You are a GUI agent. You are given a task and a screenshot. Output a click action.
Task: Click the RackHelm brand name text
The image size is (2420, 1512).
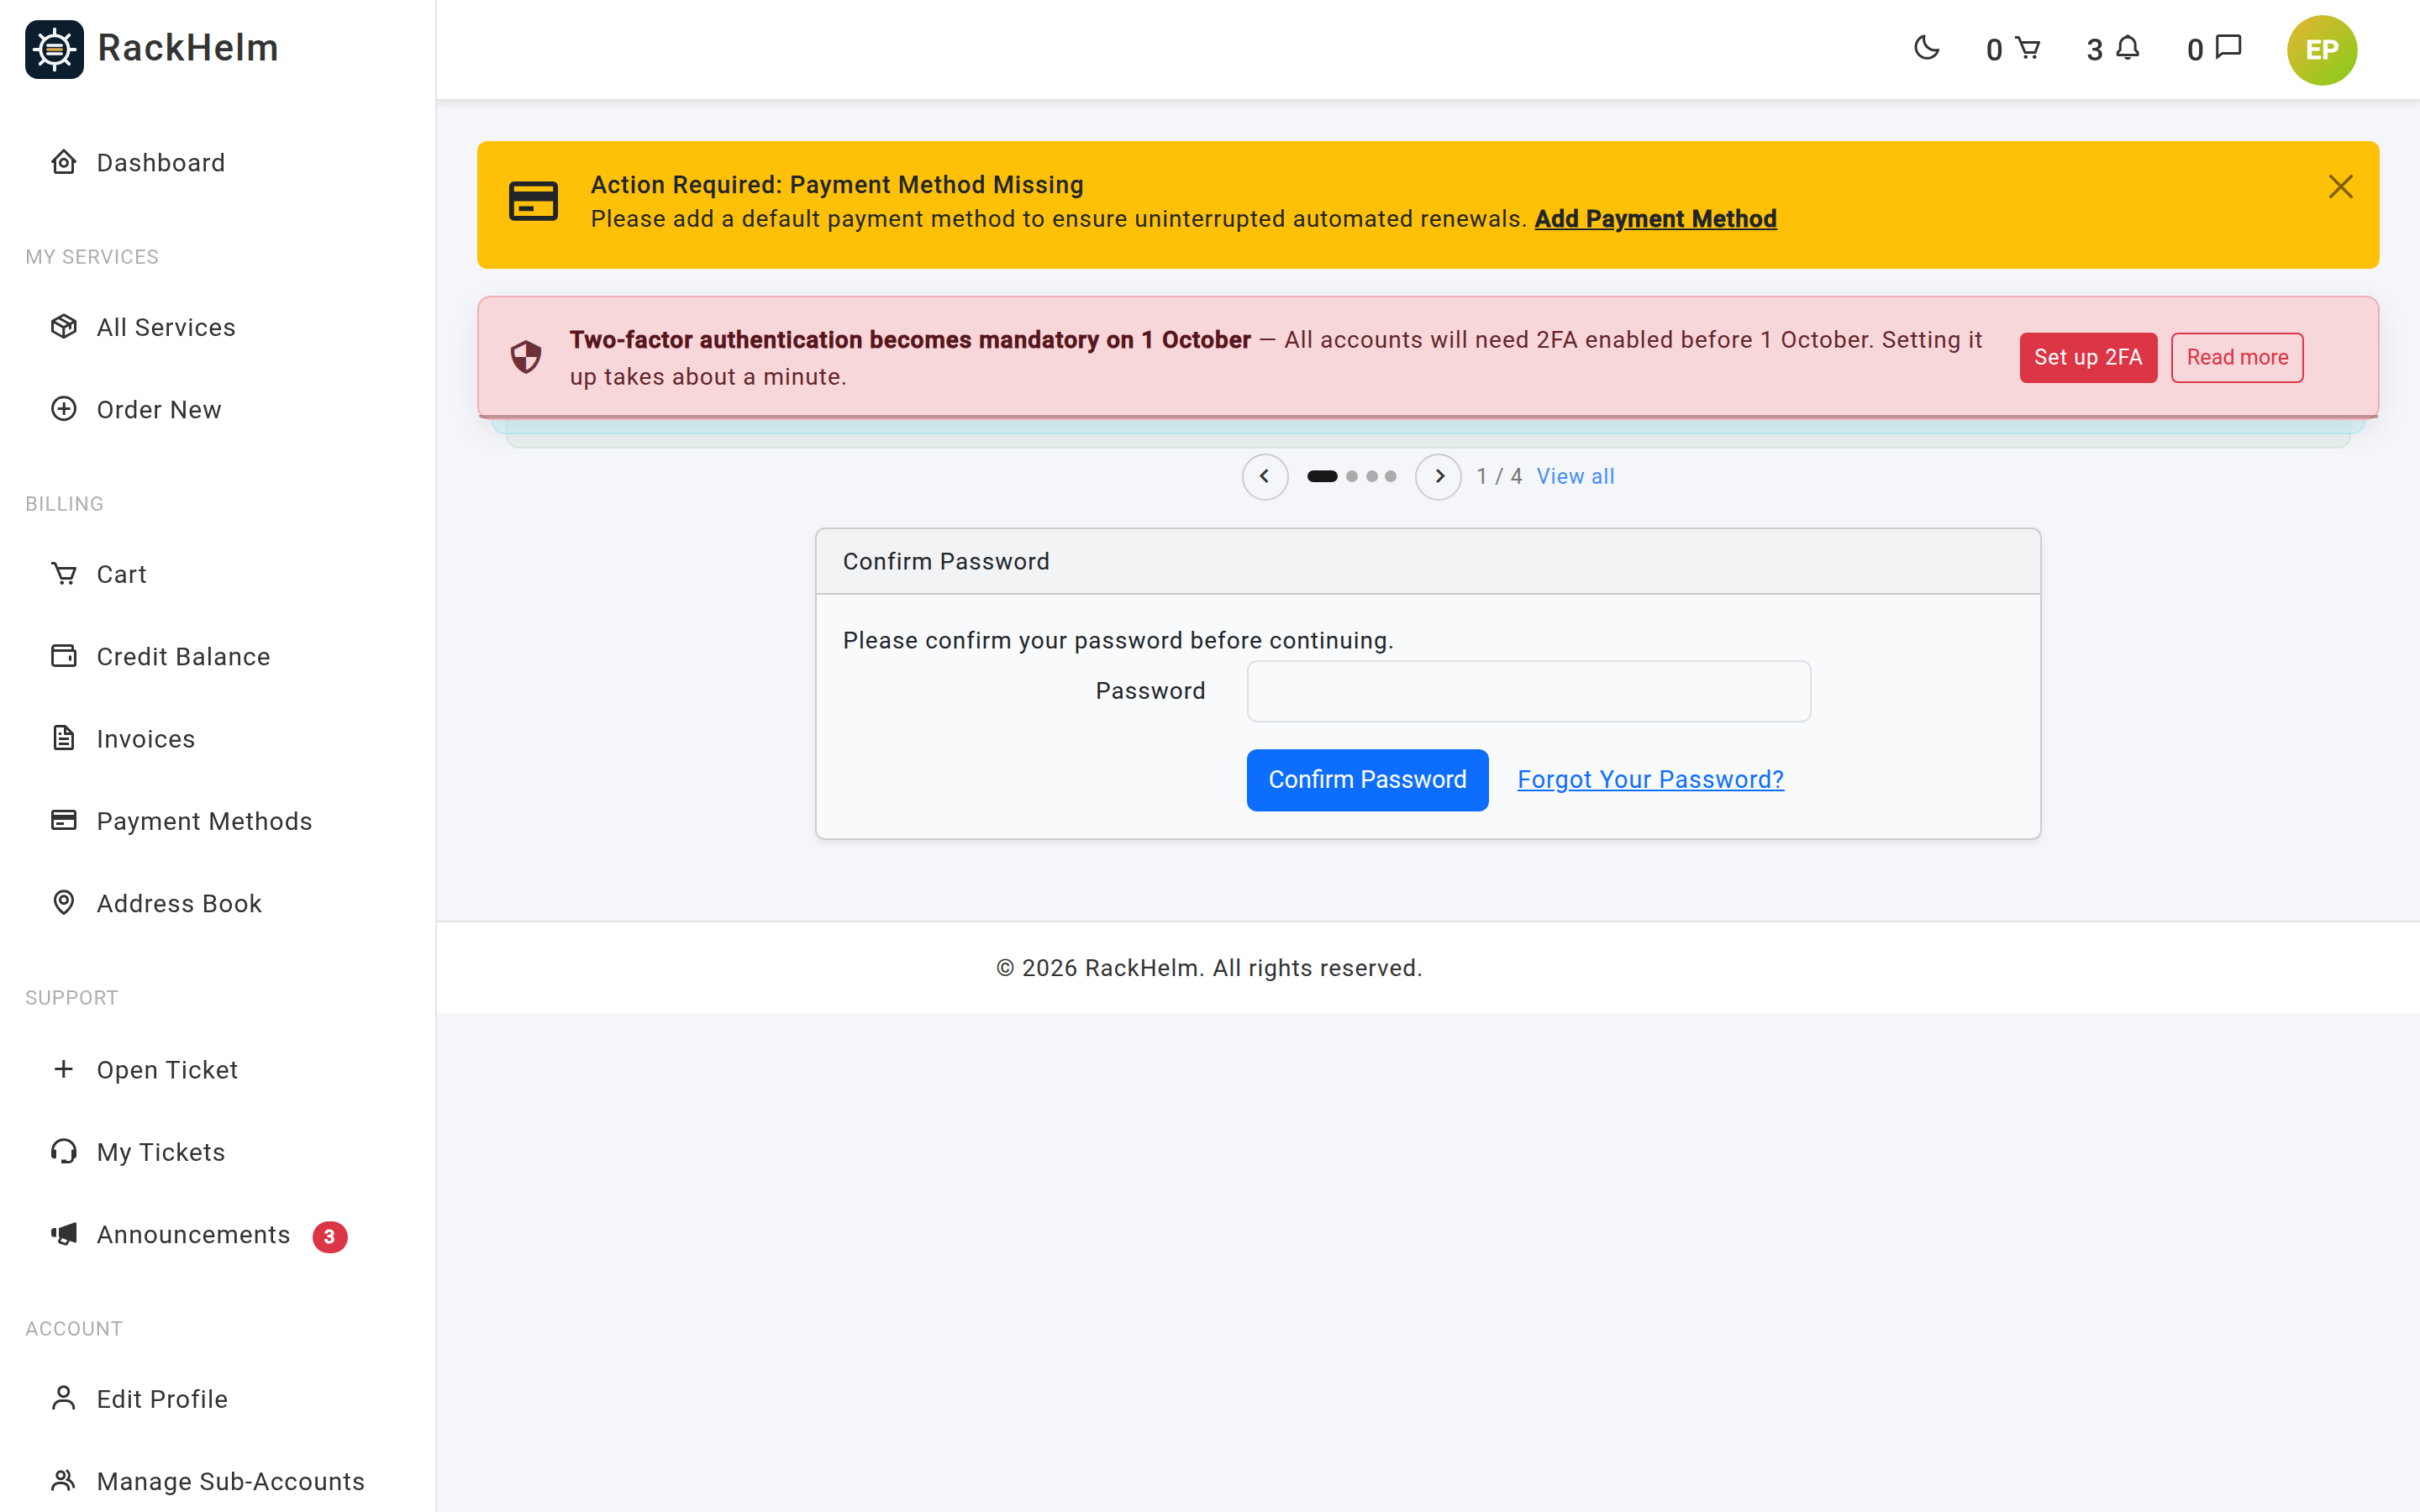(188, 48)
